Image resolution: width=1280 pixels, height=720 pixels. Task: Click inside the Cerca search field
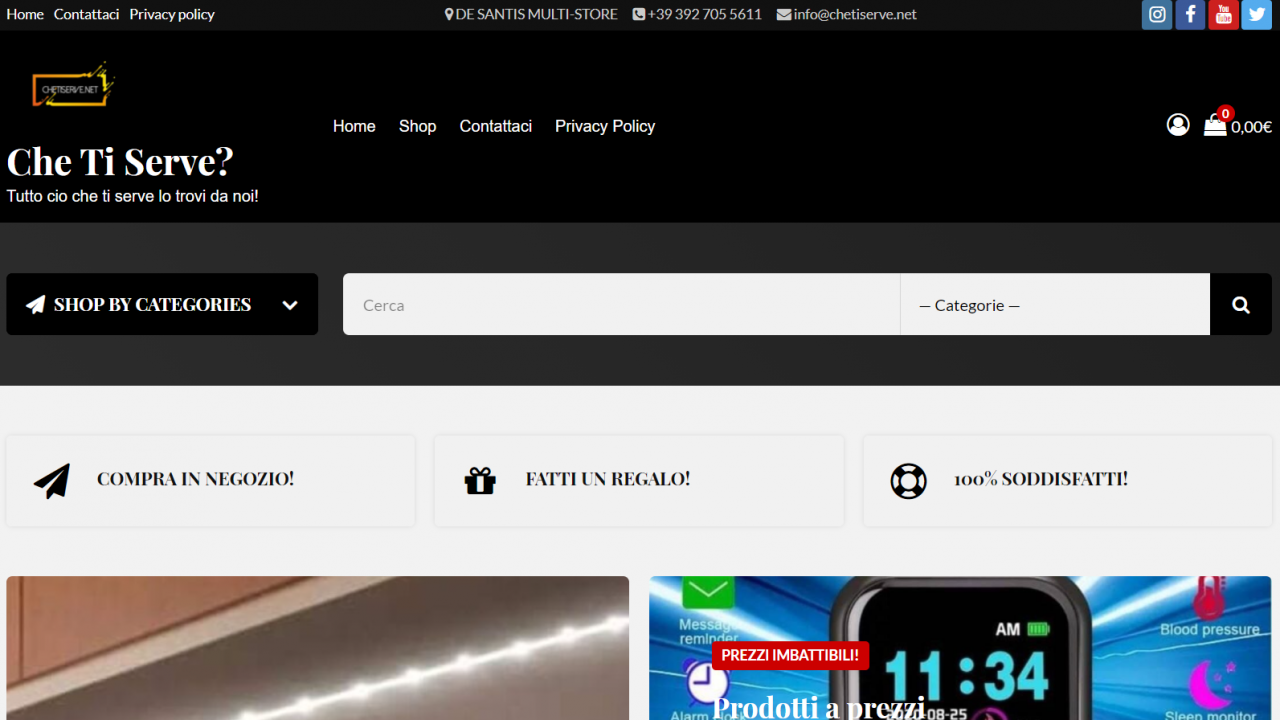pos(620,304)
